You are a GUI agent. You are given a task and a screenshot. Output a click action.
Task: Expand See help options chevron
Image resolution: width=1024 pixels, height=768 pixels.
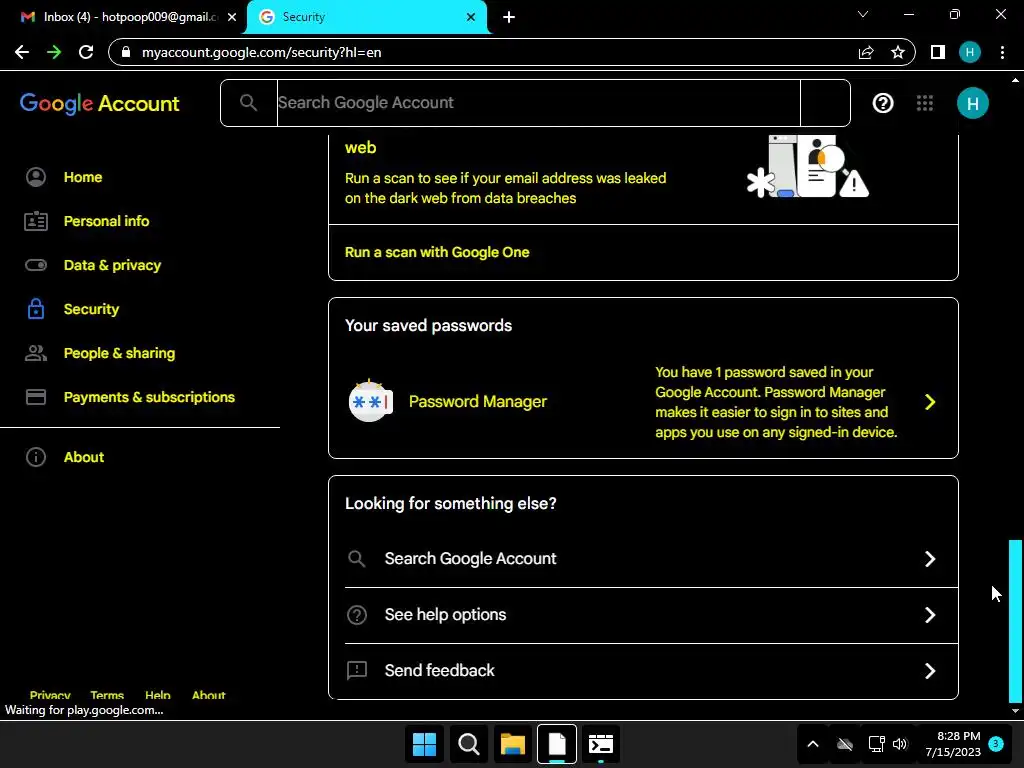[x=930, y=615]
